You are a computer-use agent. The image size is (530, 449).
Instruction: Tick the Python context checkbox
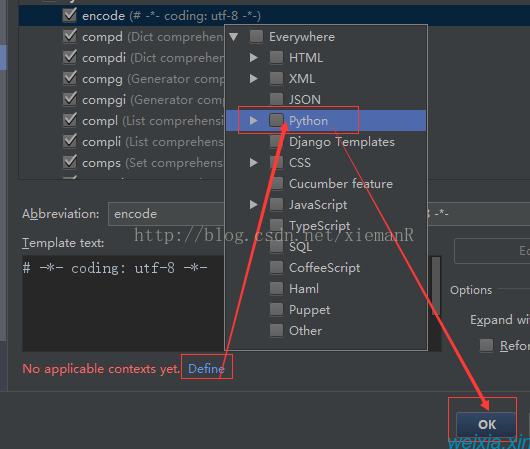point(276,120)
